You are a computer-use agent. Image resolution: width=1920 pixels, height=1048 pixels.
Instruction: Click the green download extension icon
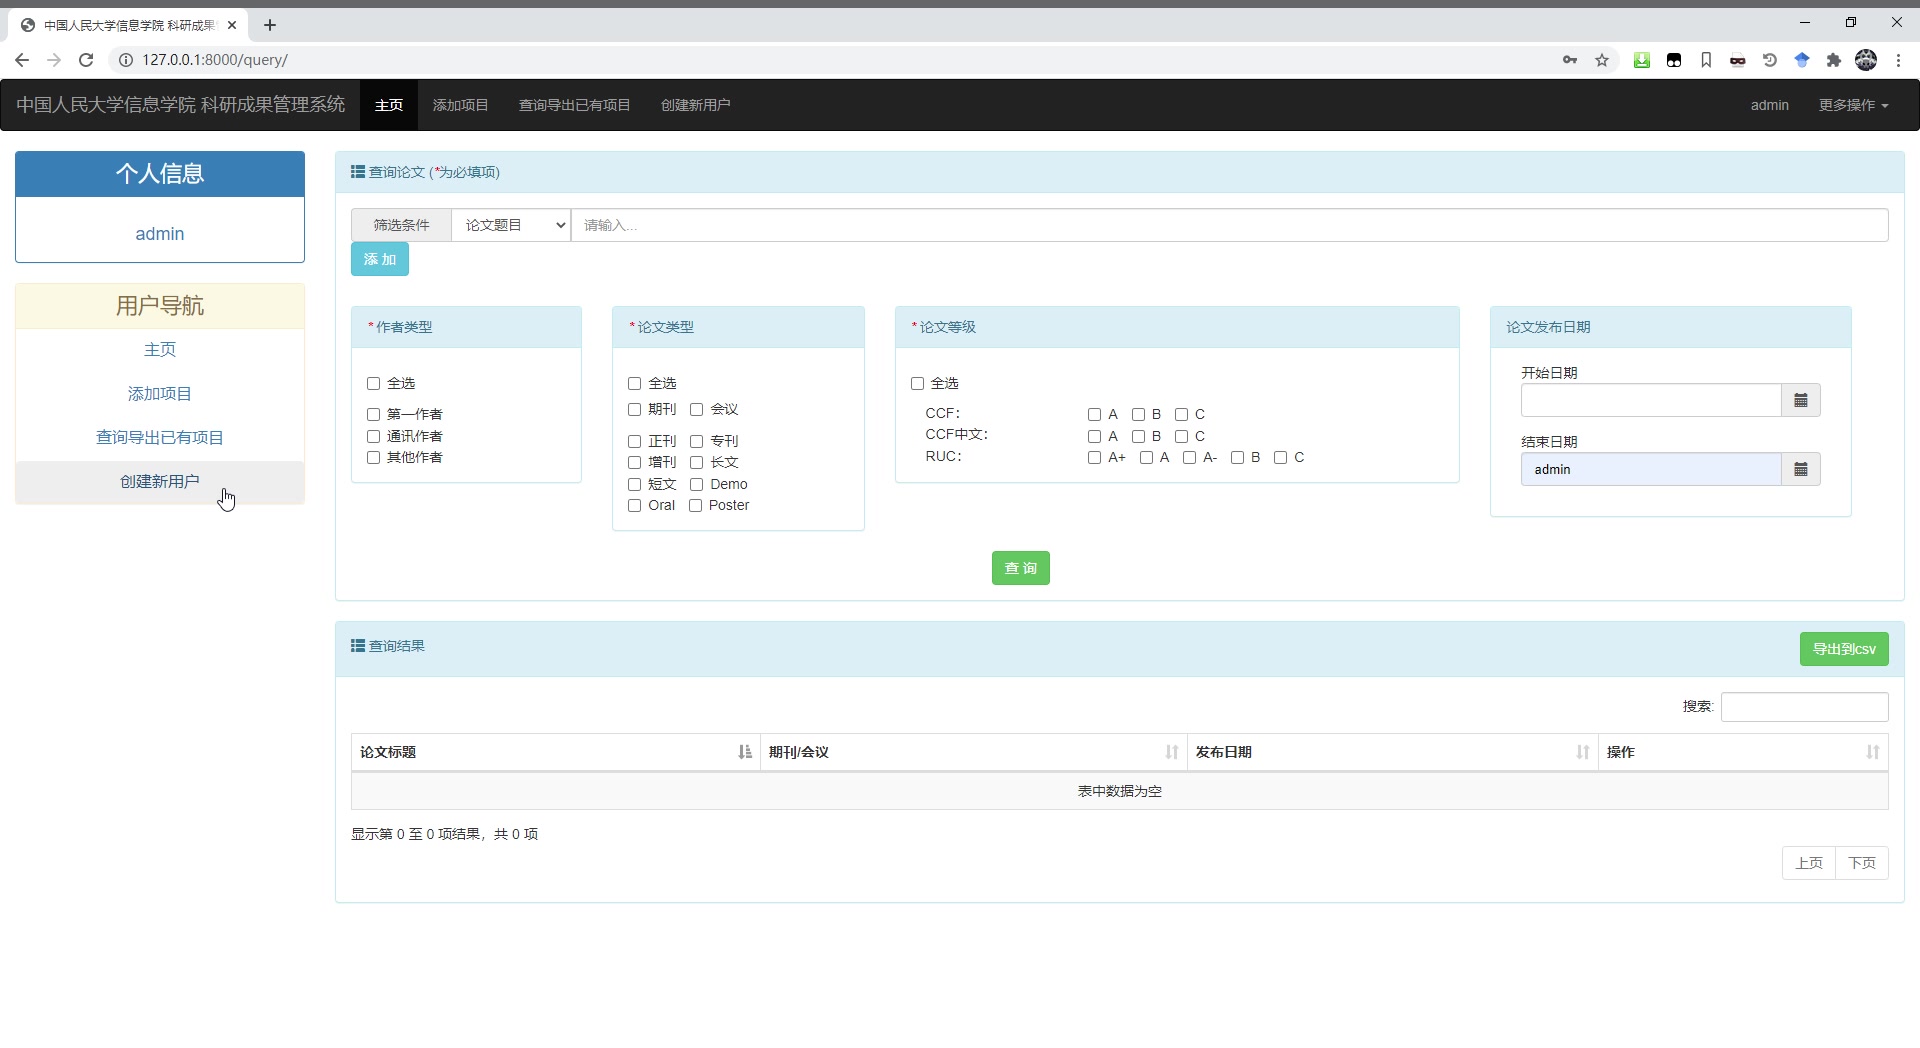[x=1642, y=60]
